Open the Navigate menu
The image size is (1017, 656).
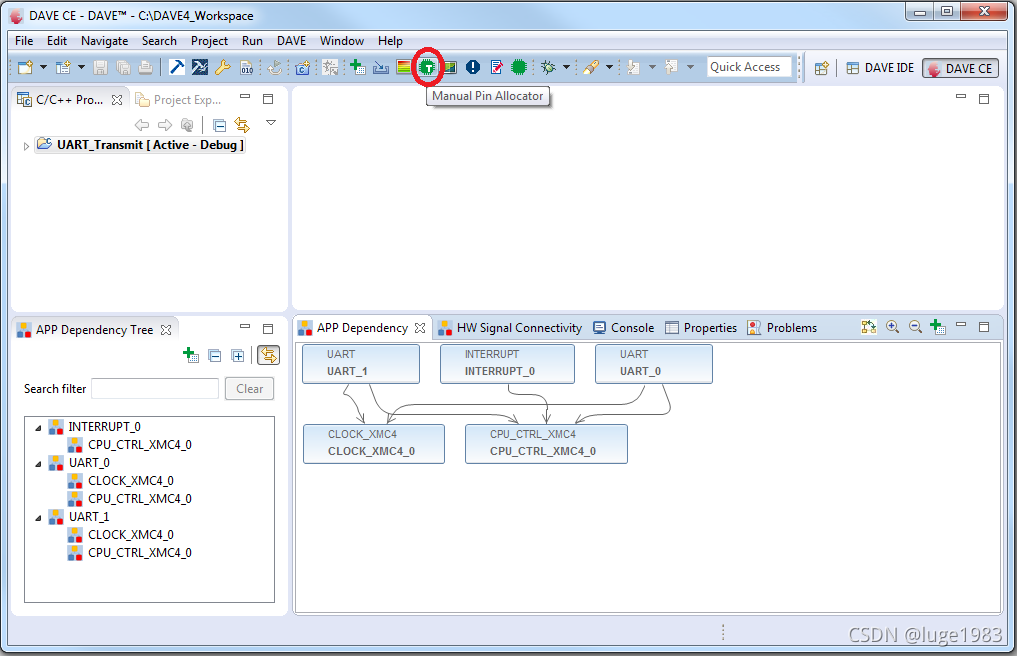click(x=104, y=41)
